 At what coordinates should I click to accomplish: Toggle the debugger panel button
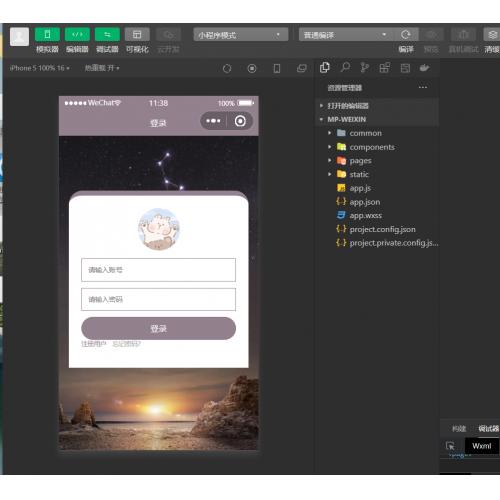[x=107, y=34]
